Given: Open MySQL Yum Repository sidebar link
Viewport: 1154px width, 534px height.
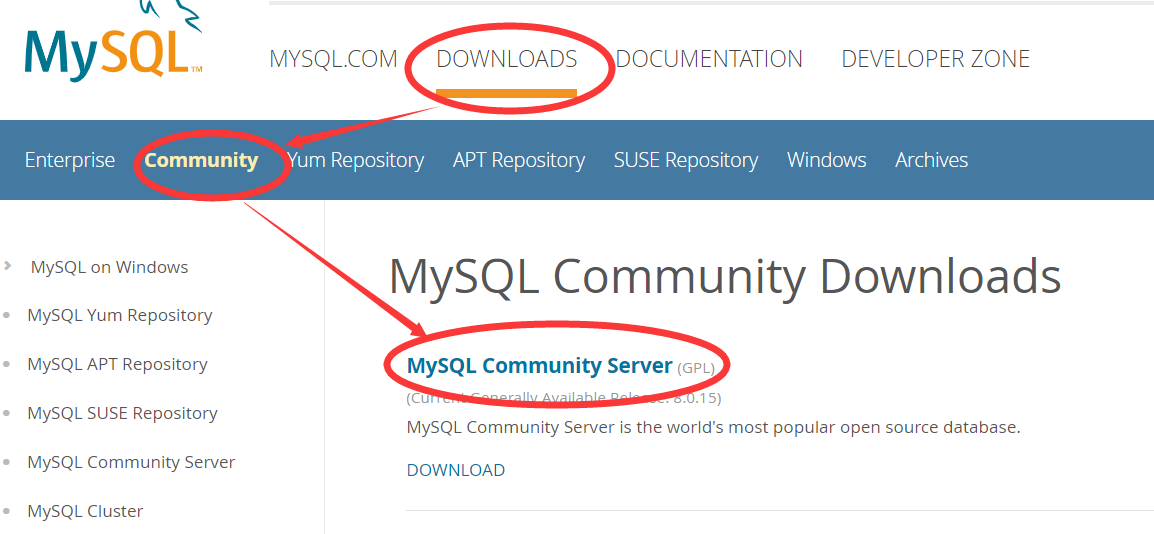Looking at the screenshot, I should (119, 316).
